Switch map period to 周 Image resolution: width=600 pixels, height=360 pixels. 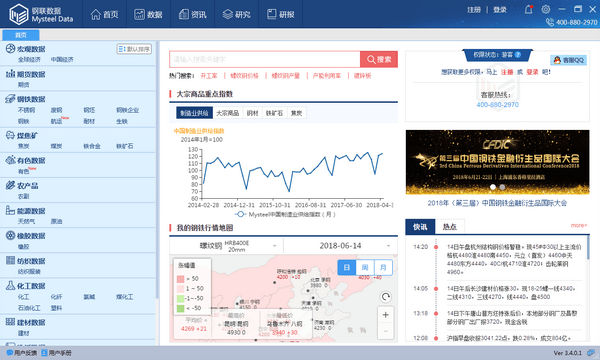[x=365, y=267]
